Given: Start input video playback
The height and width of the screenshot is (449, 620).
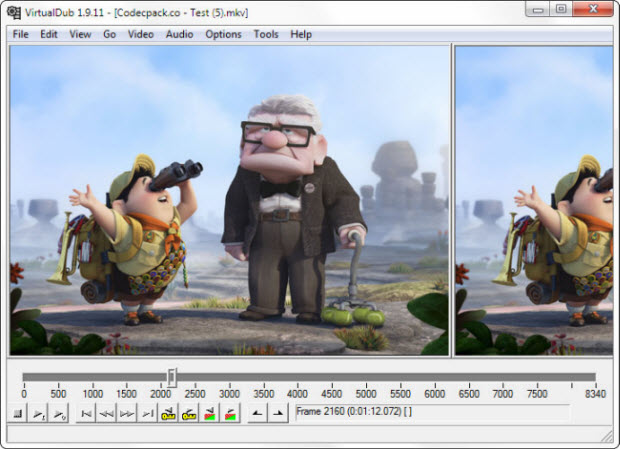Looking at the screenshot, I should (x=38, y=413).
